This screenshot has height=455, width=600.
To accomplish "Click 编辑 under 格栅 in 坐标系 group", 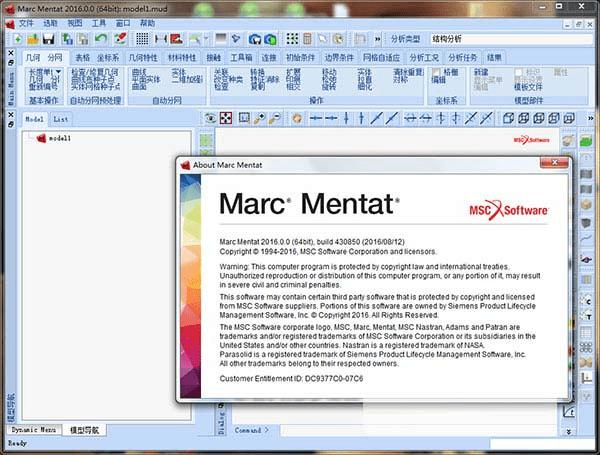I will coord(439,80).
